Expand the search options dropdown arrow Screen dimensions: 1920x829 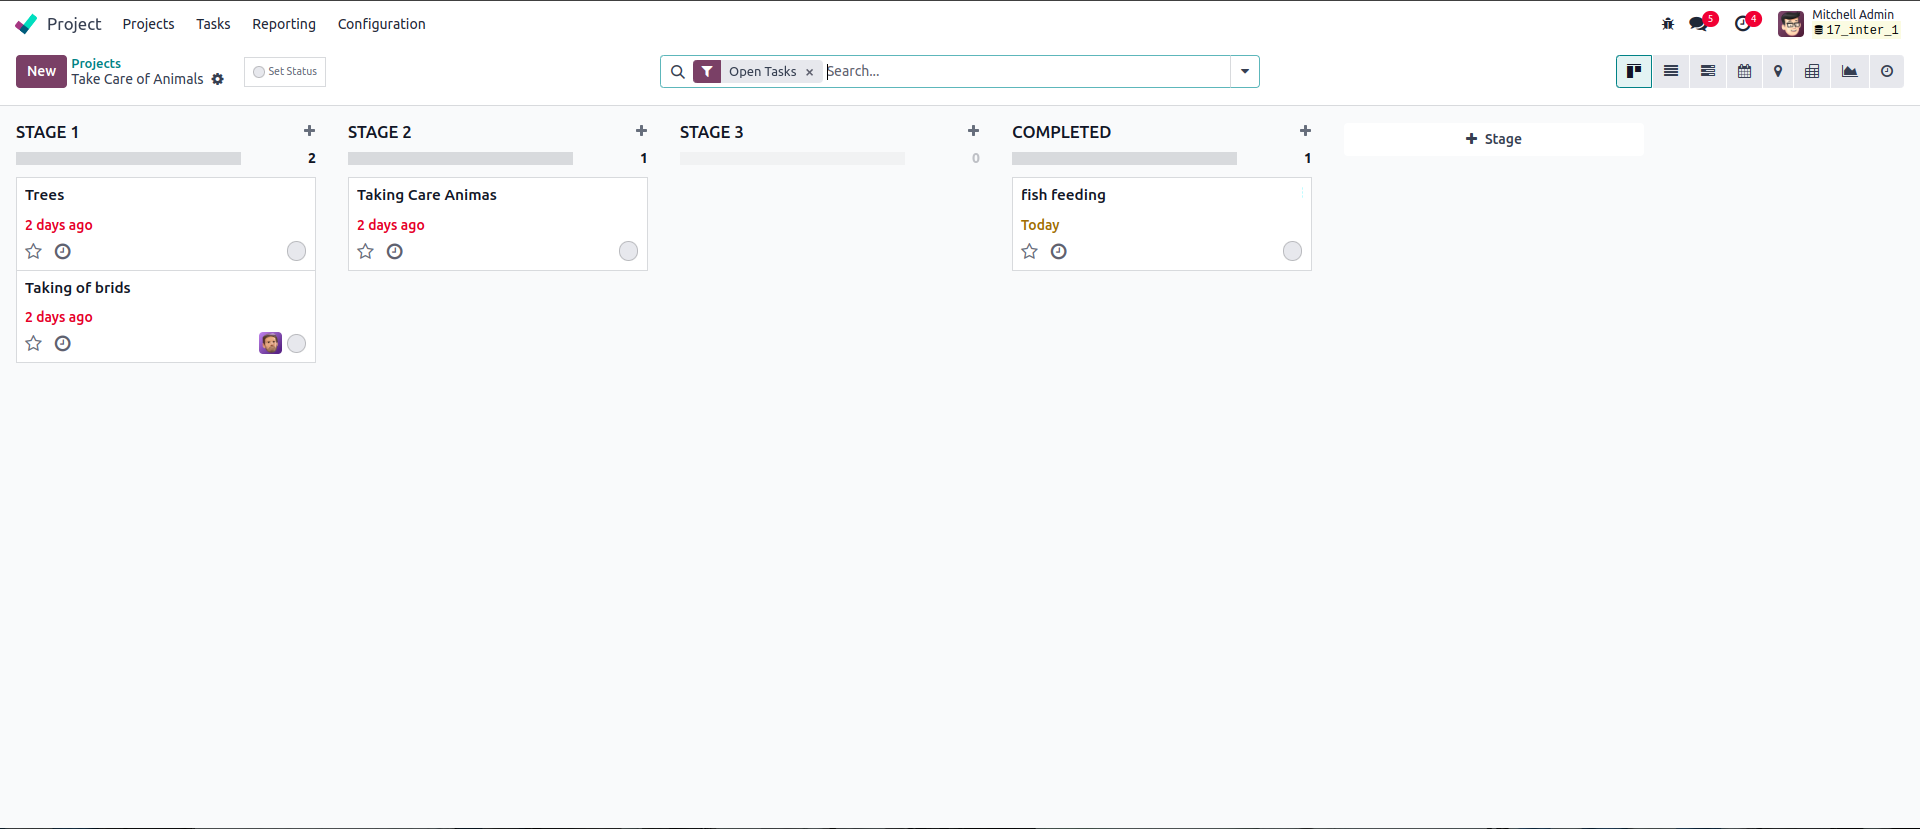1245,71
